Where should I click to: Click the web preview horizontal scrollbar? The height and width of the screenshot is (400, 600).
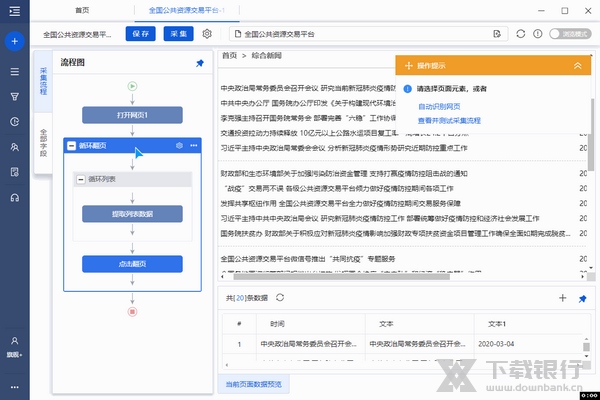tap(341, 276)
